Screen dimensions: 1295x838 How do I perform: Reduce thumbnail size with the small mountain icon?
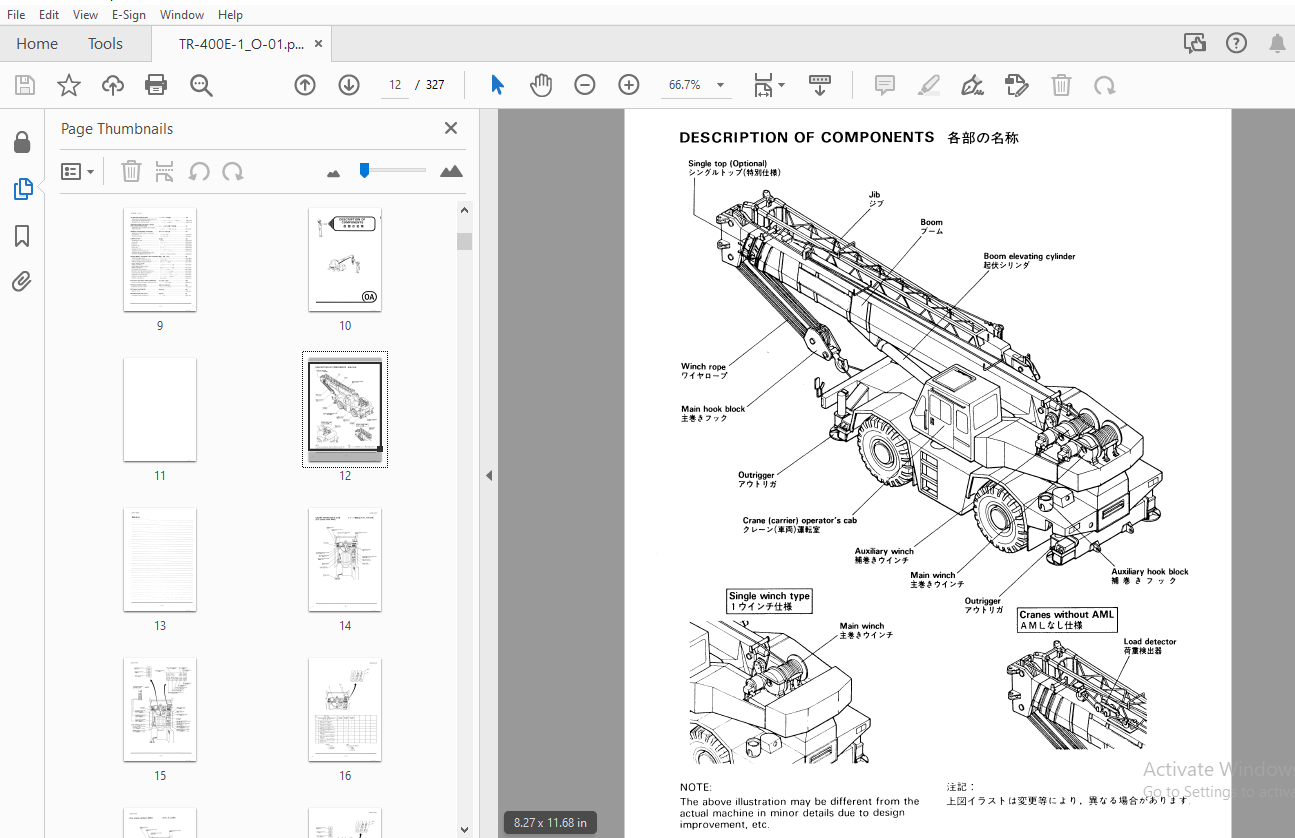pos(334,173)
